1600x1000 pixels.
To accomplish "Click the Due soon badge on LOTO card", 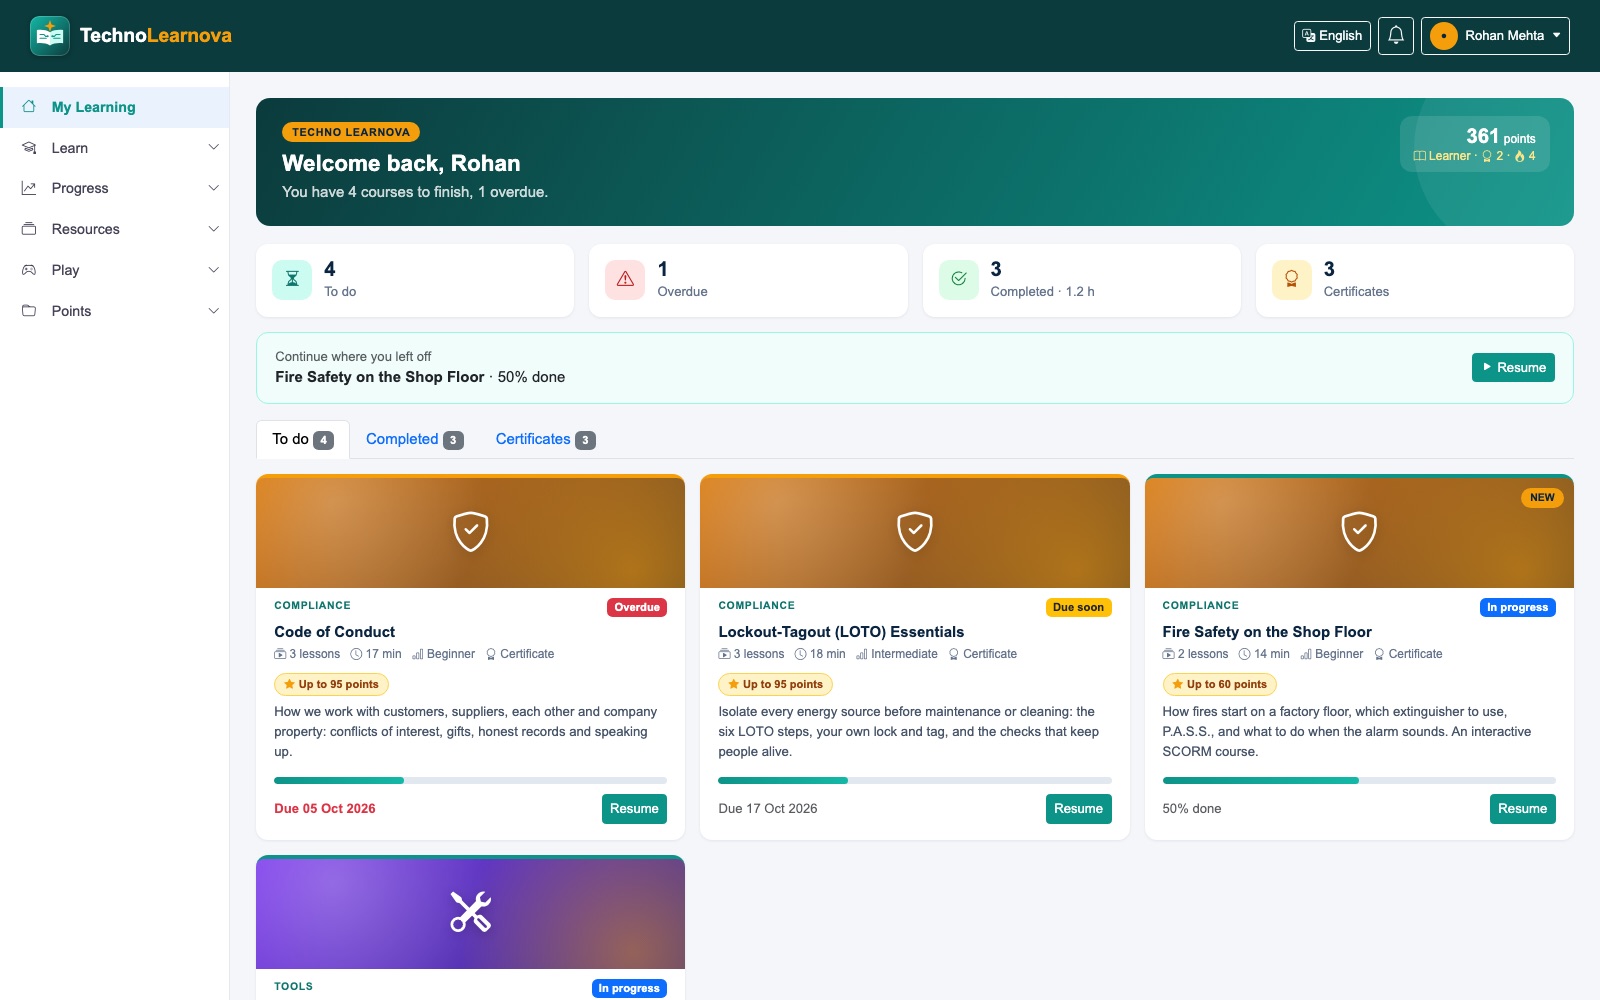I will click(1078, 607).
